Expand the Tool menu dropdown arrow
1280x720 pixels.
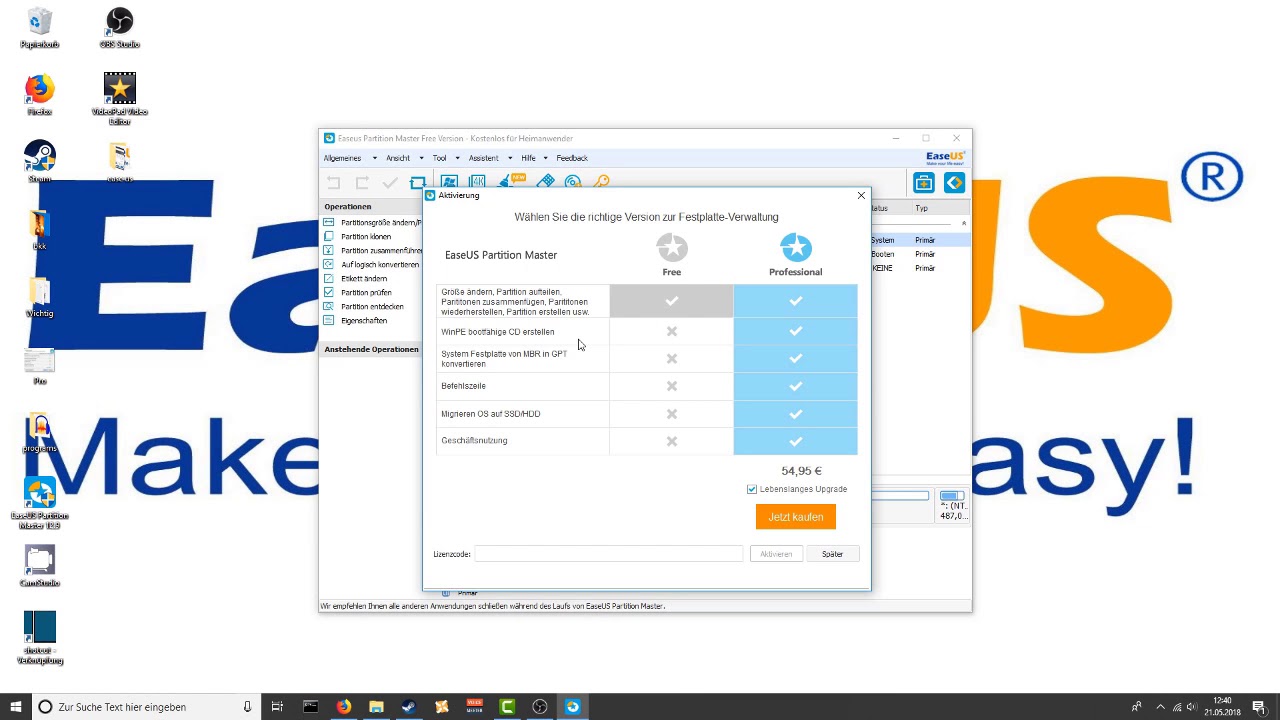click(457, 158)
